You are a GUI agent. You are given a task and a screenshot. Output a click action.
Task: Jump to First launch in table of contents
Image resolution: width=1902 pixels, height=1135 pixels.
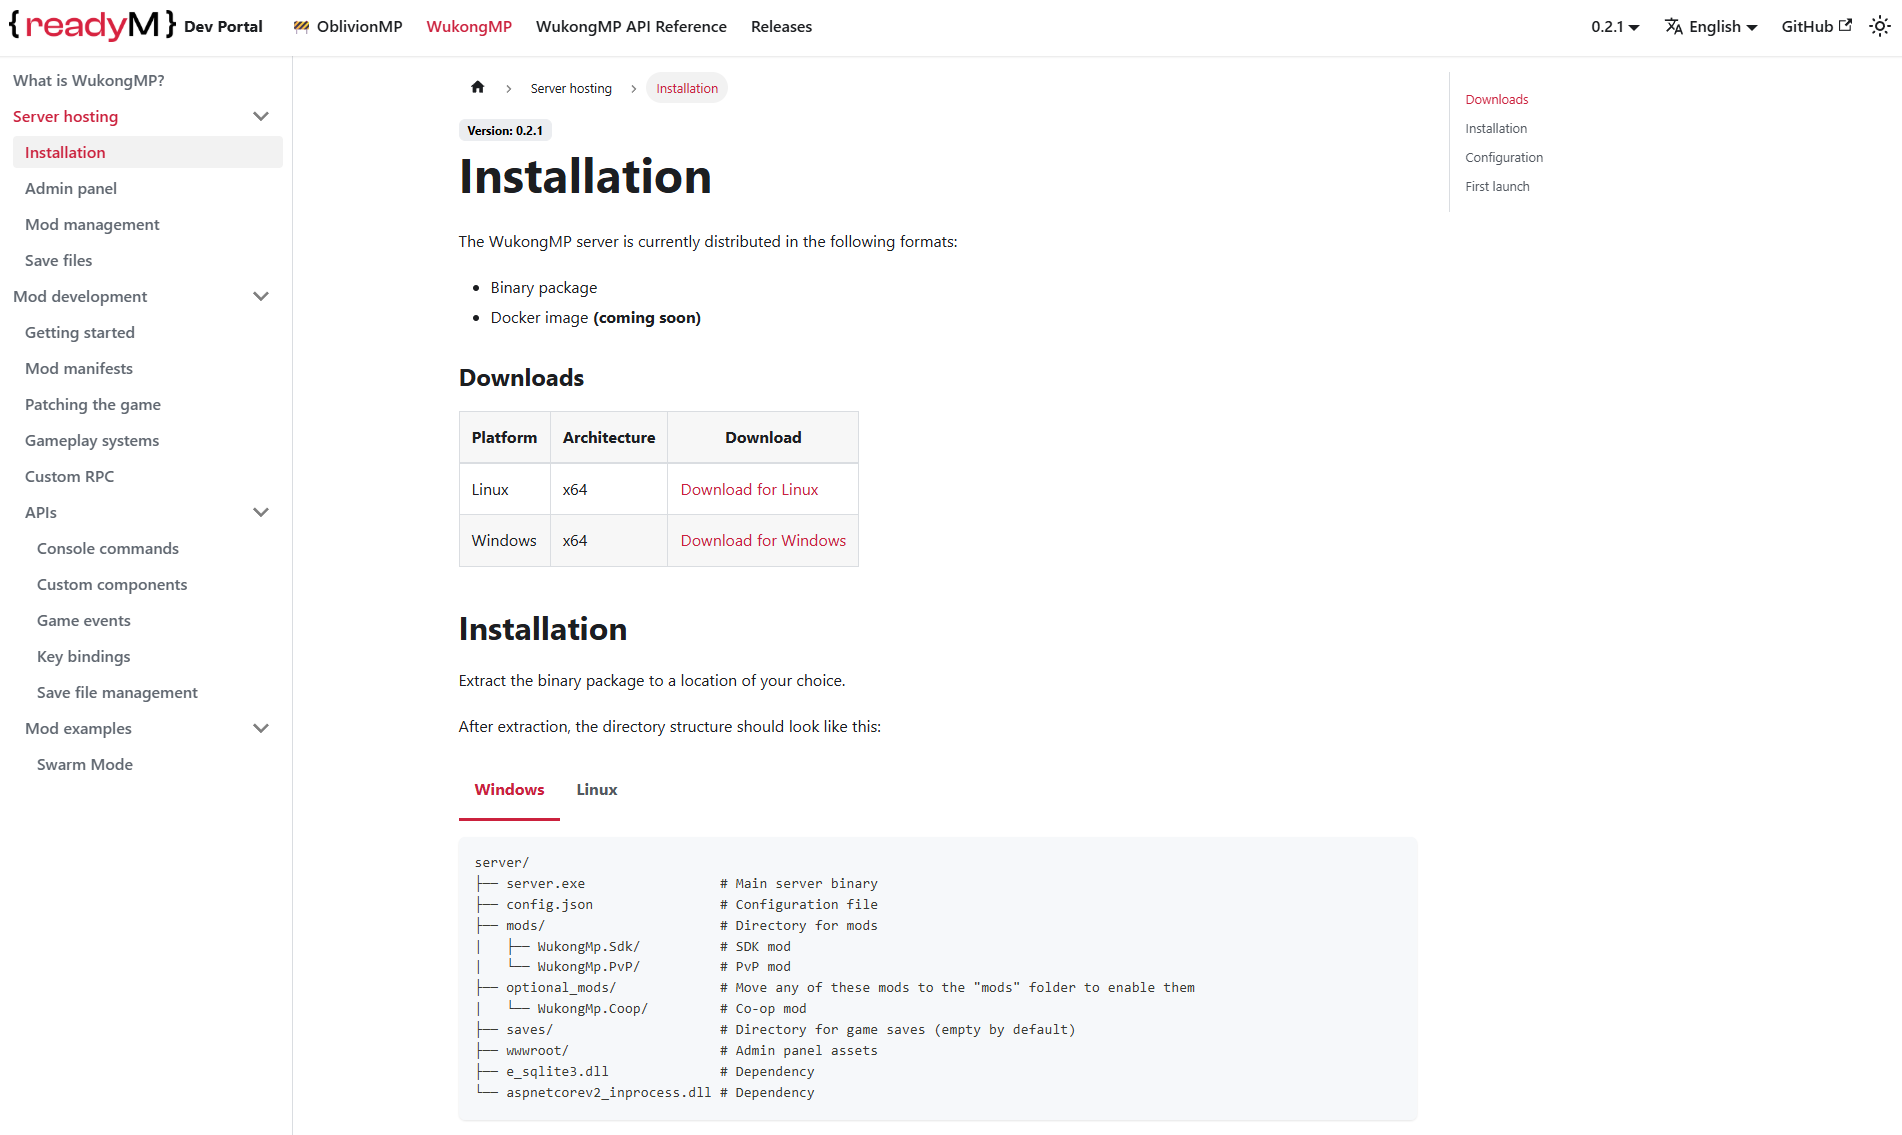(1498, 186)
